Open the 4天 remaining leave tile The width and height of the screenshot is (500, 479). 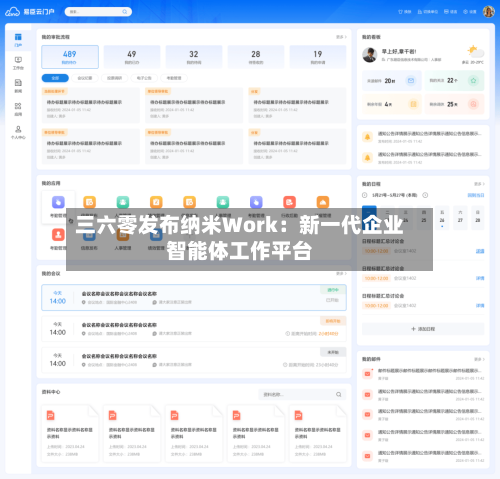[392, 104]
